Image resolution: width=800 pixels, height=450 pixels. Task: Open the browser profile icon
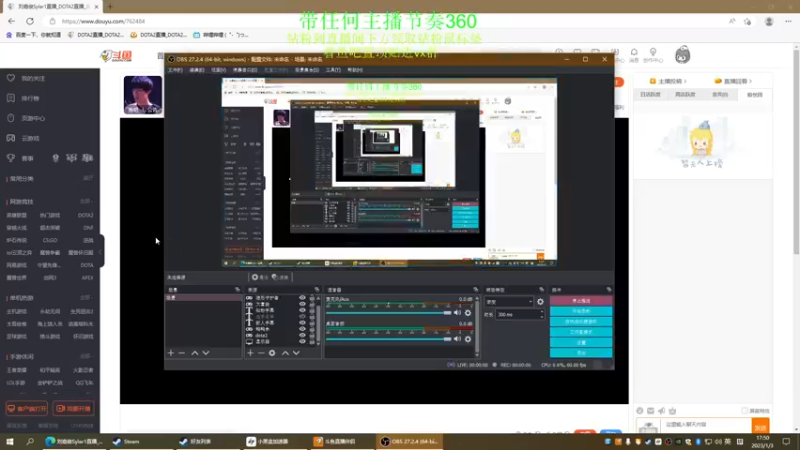769,21
